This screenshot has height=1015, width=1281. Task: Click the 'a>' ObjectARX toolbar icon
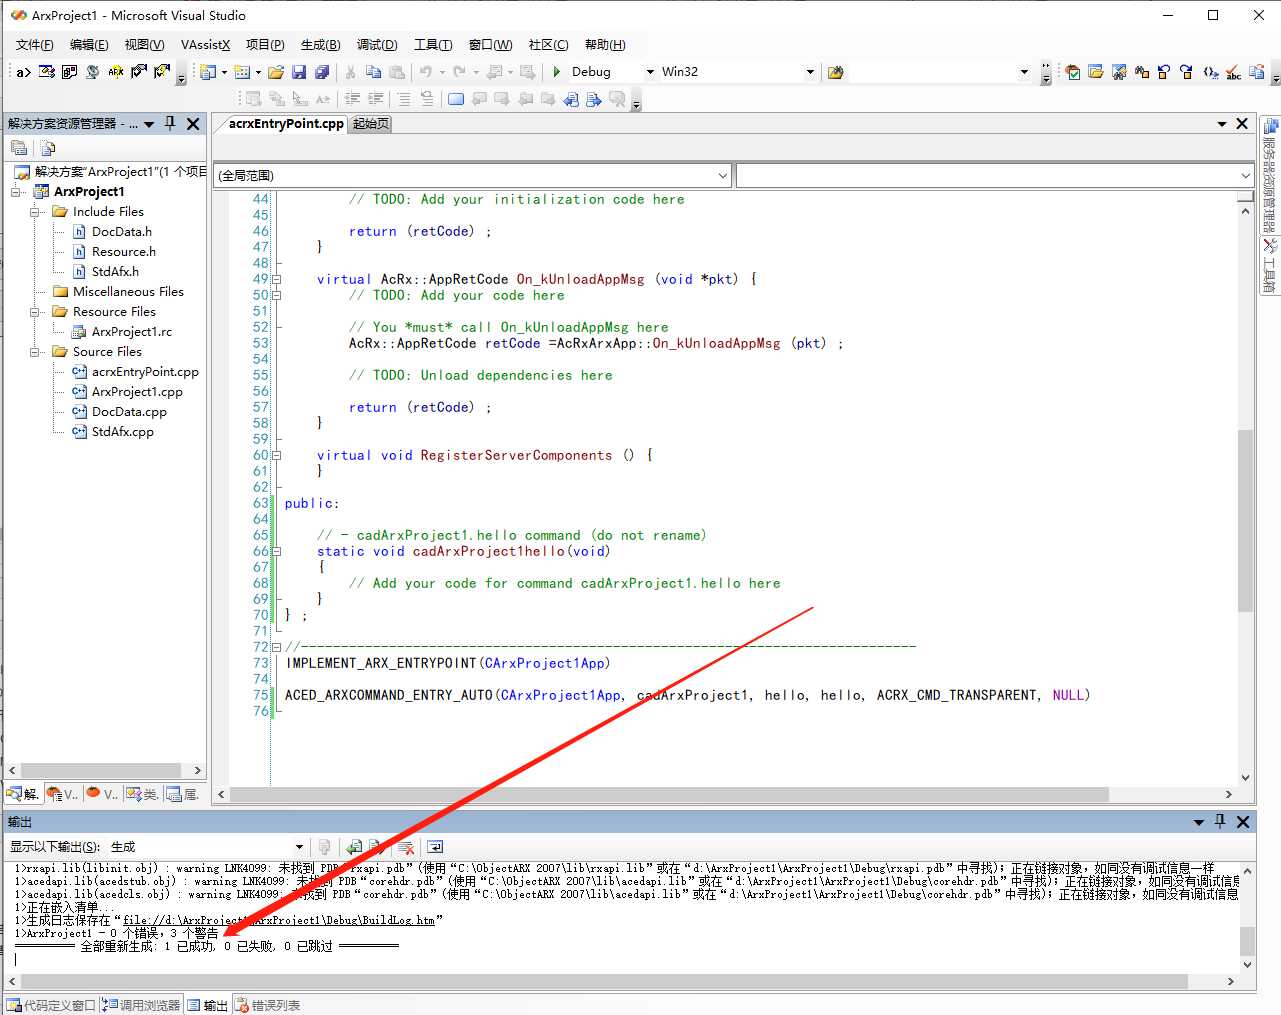[x=23, y=72]
